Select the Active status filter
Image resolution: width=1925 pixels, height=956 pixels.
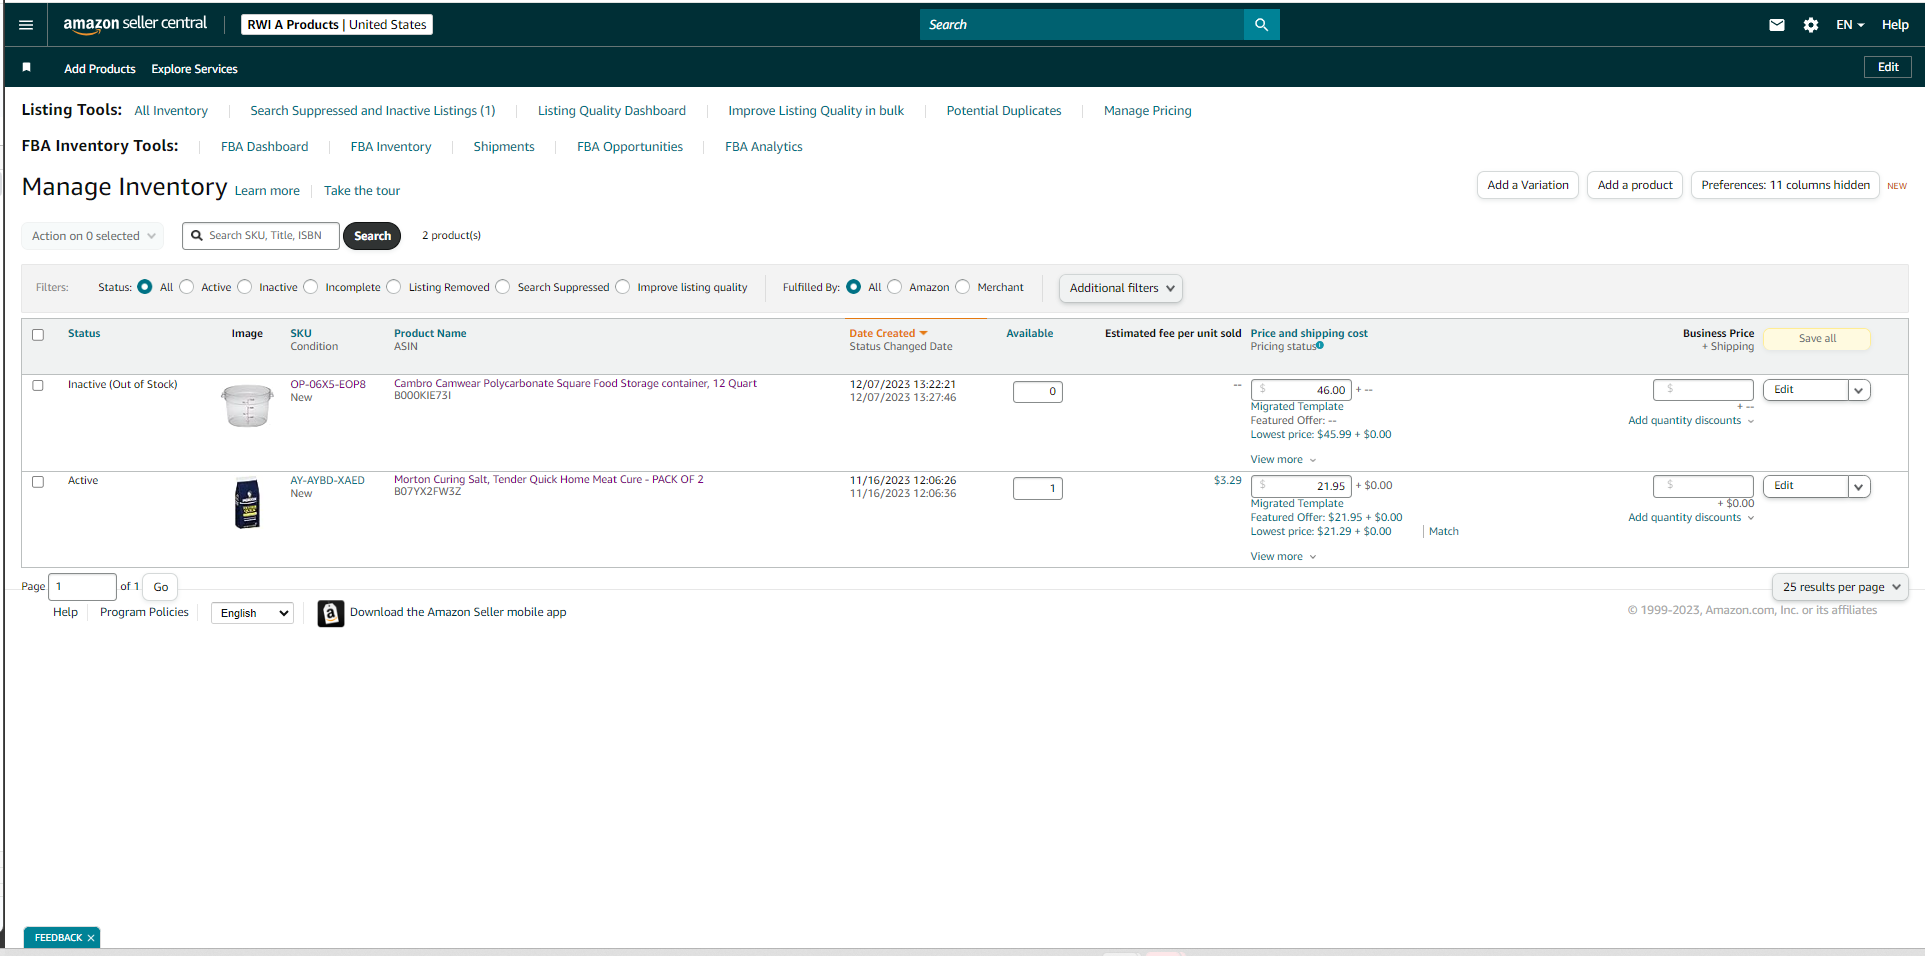coord(187,287)
